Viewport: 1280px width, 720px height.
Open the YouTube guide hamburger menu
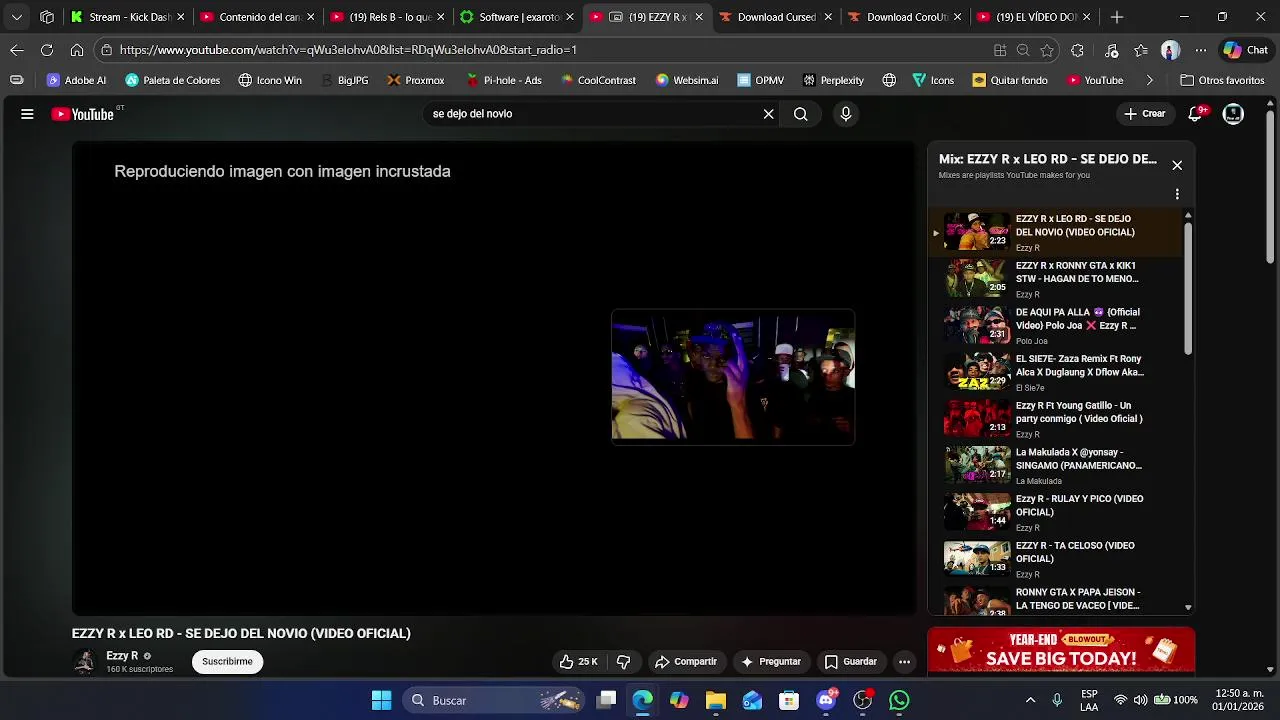[27, 114]
